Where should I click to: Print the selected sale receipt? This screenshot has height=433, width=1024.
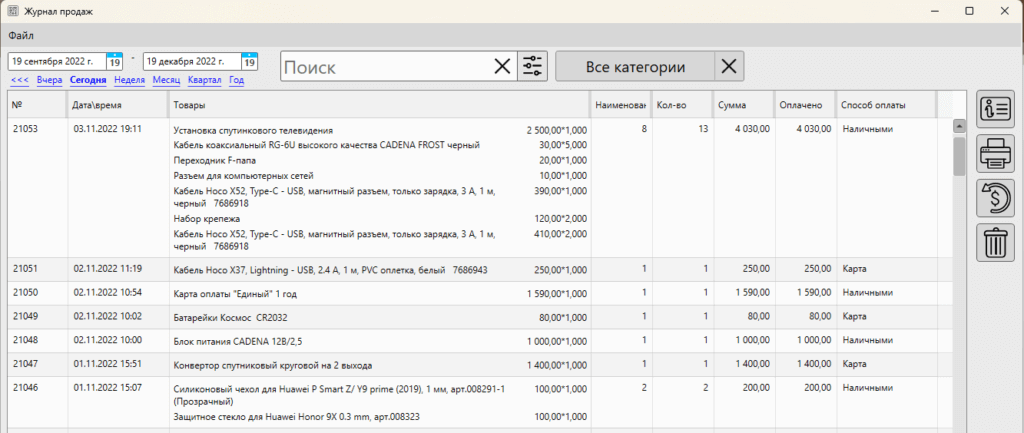(995, 153)
